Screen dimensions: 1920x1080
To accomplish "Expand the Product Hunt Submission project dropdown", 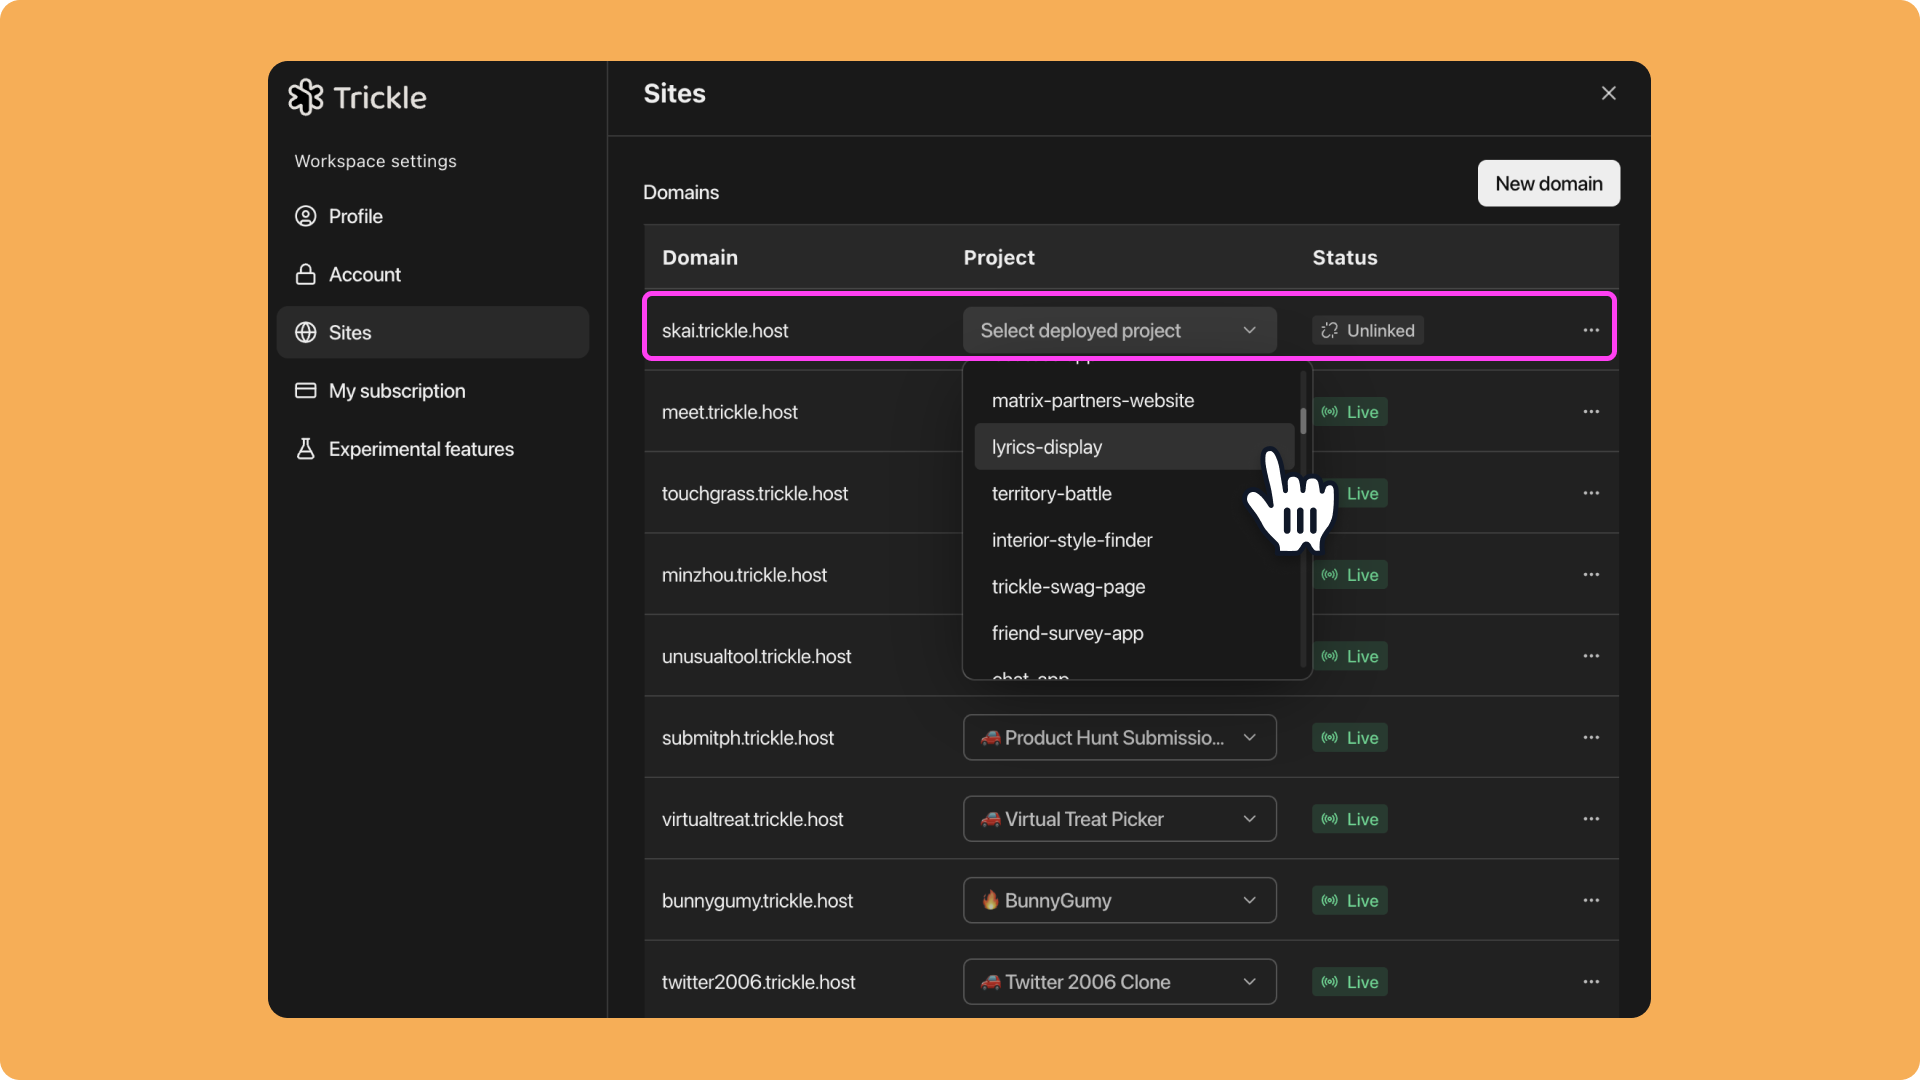I will pyautogui.click(x=1119, y=738).
